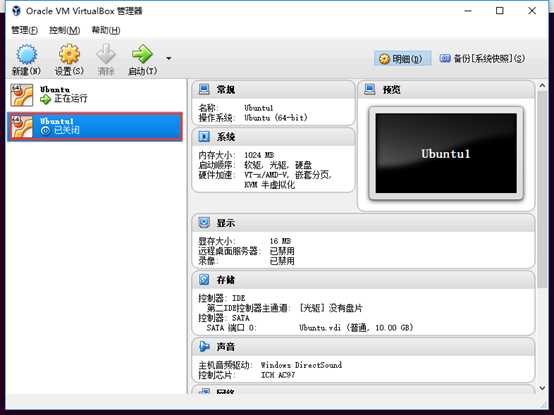Click the VirtualBox title bar logo icon

[16, 11]
